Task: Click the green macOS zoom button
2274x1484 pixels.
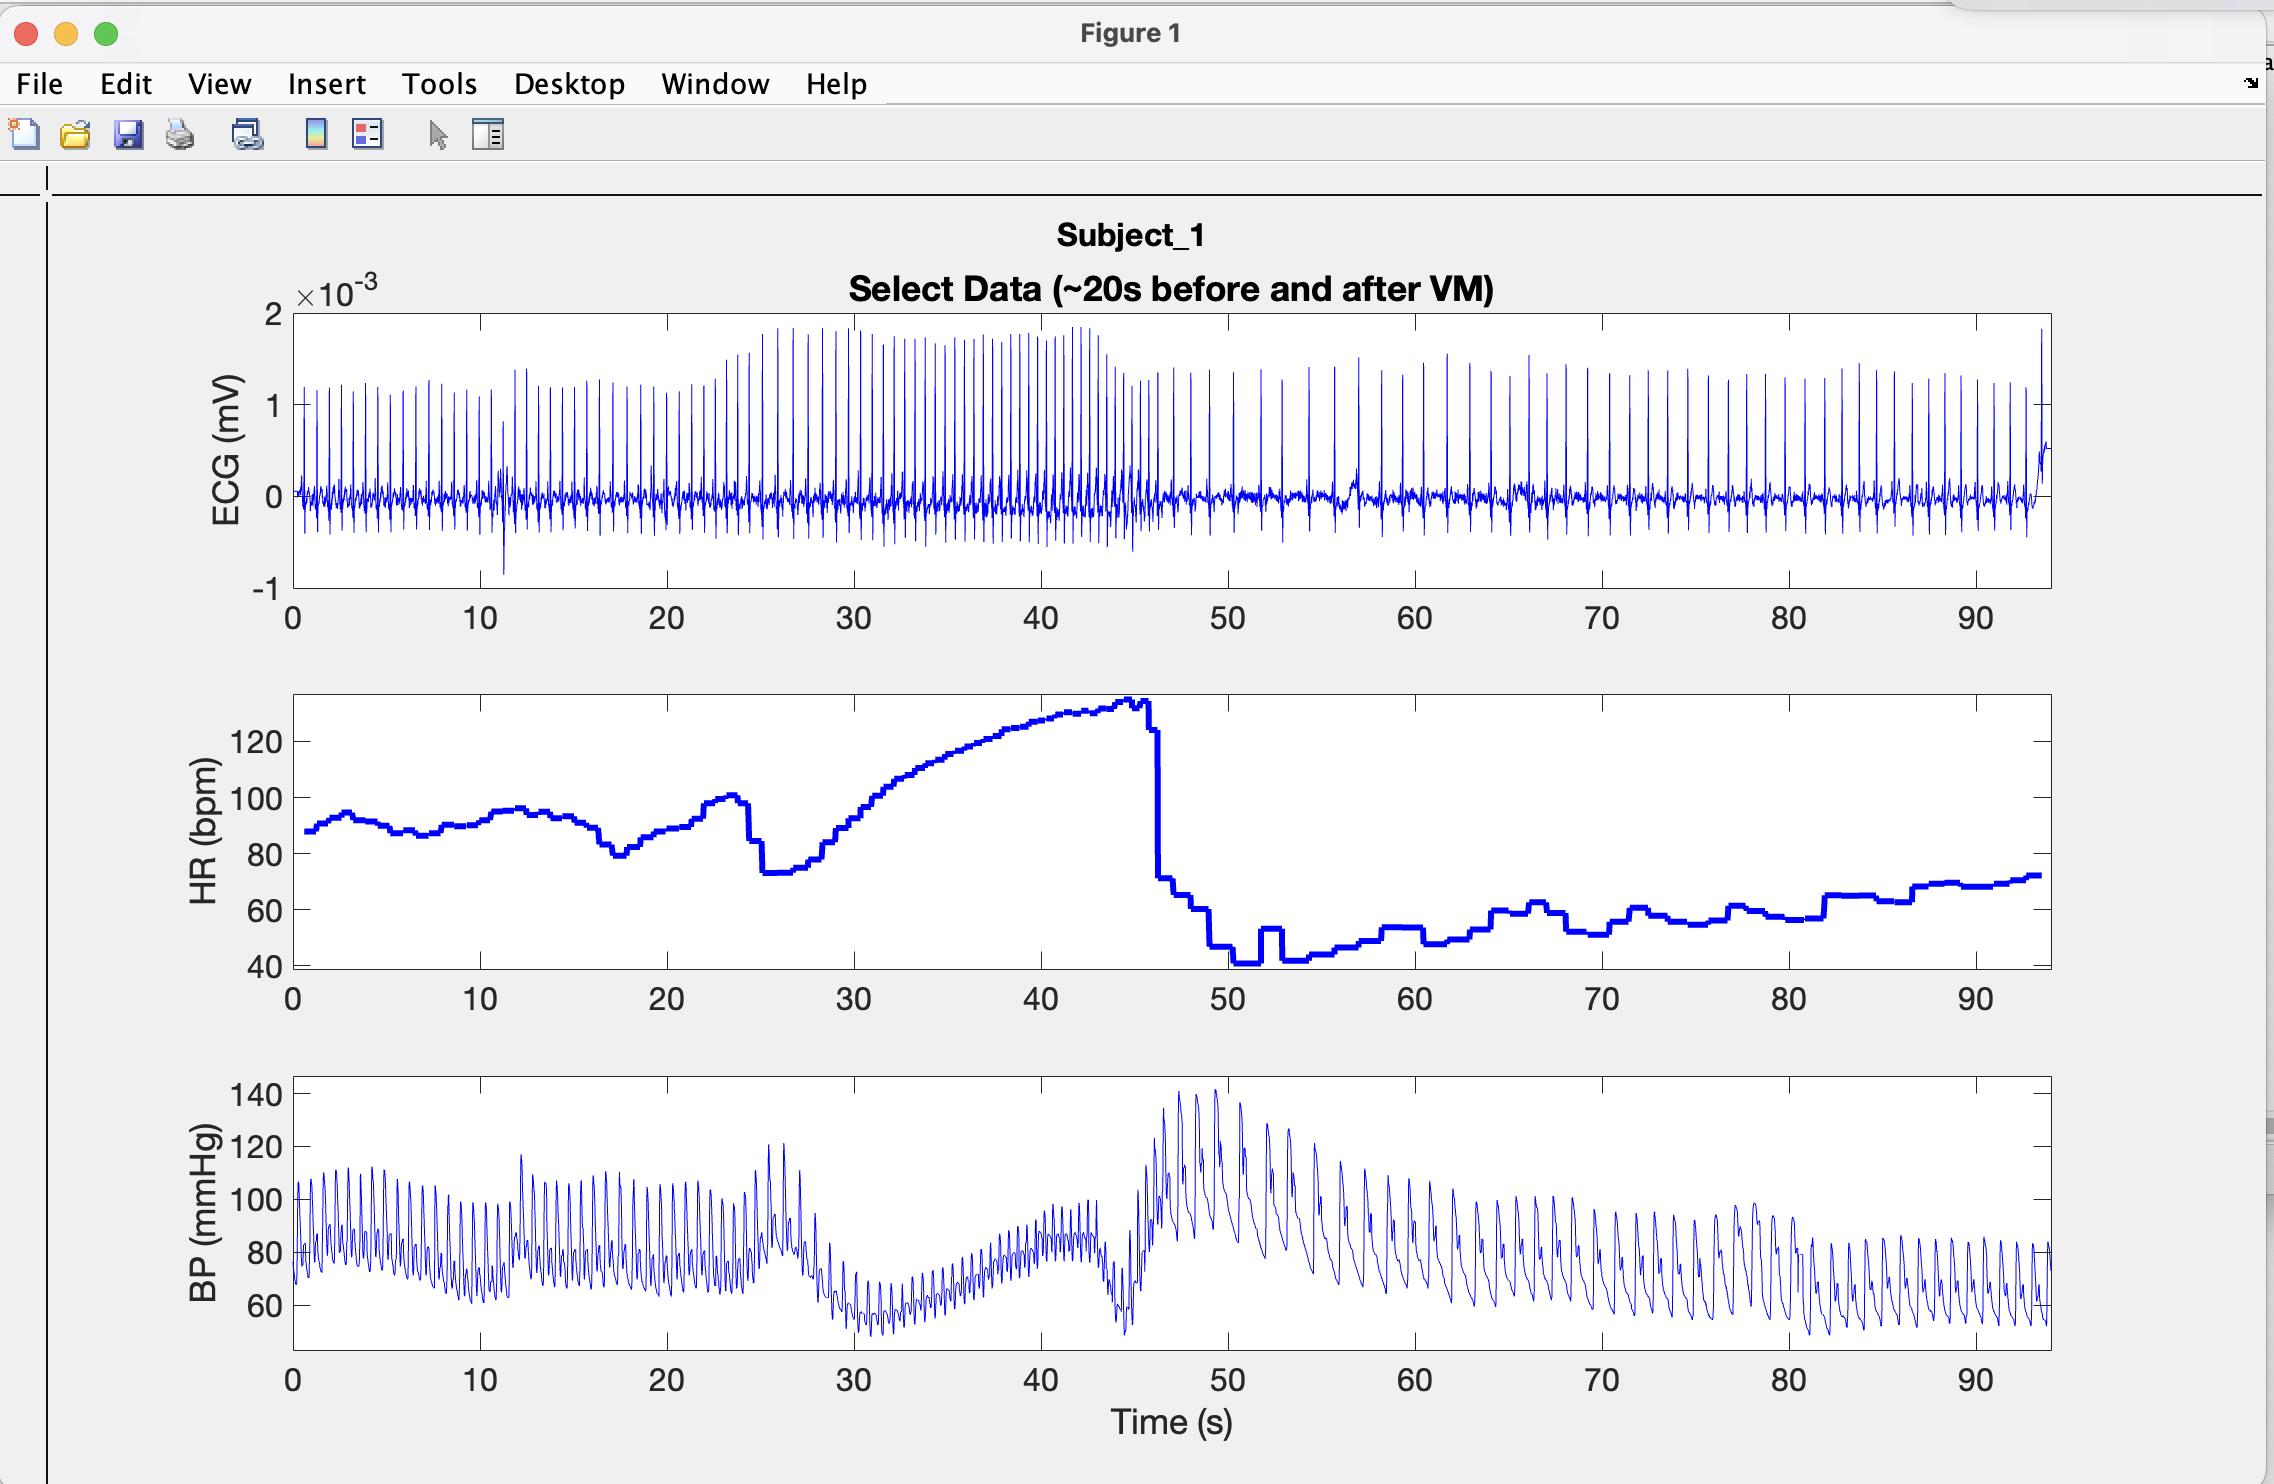Action: (x=106, y=34)
